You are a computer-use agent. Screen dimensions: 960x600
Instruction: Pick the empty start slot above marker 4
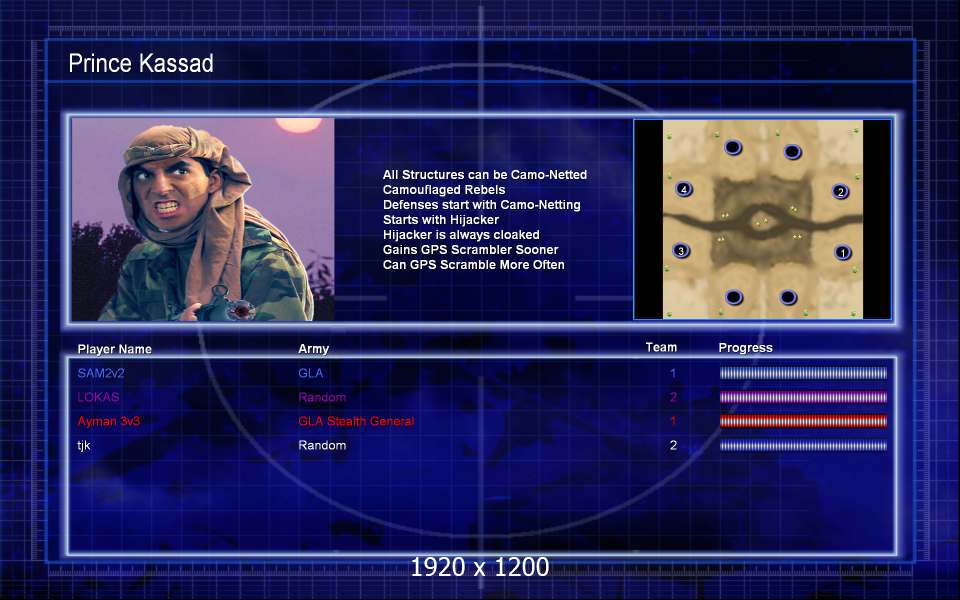tap(733, 148)
